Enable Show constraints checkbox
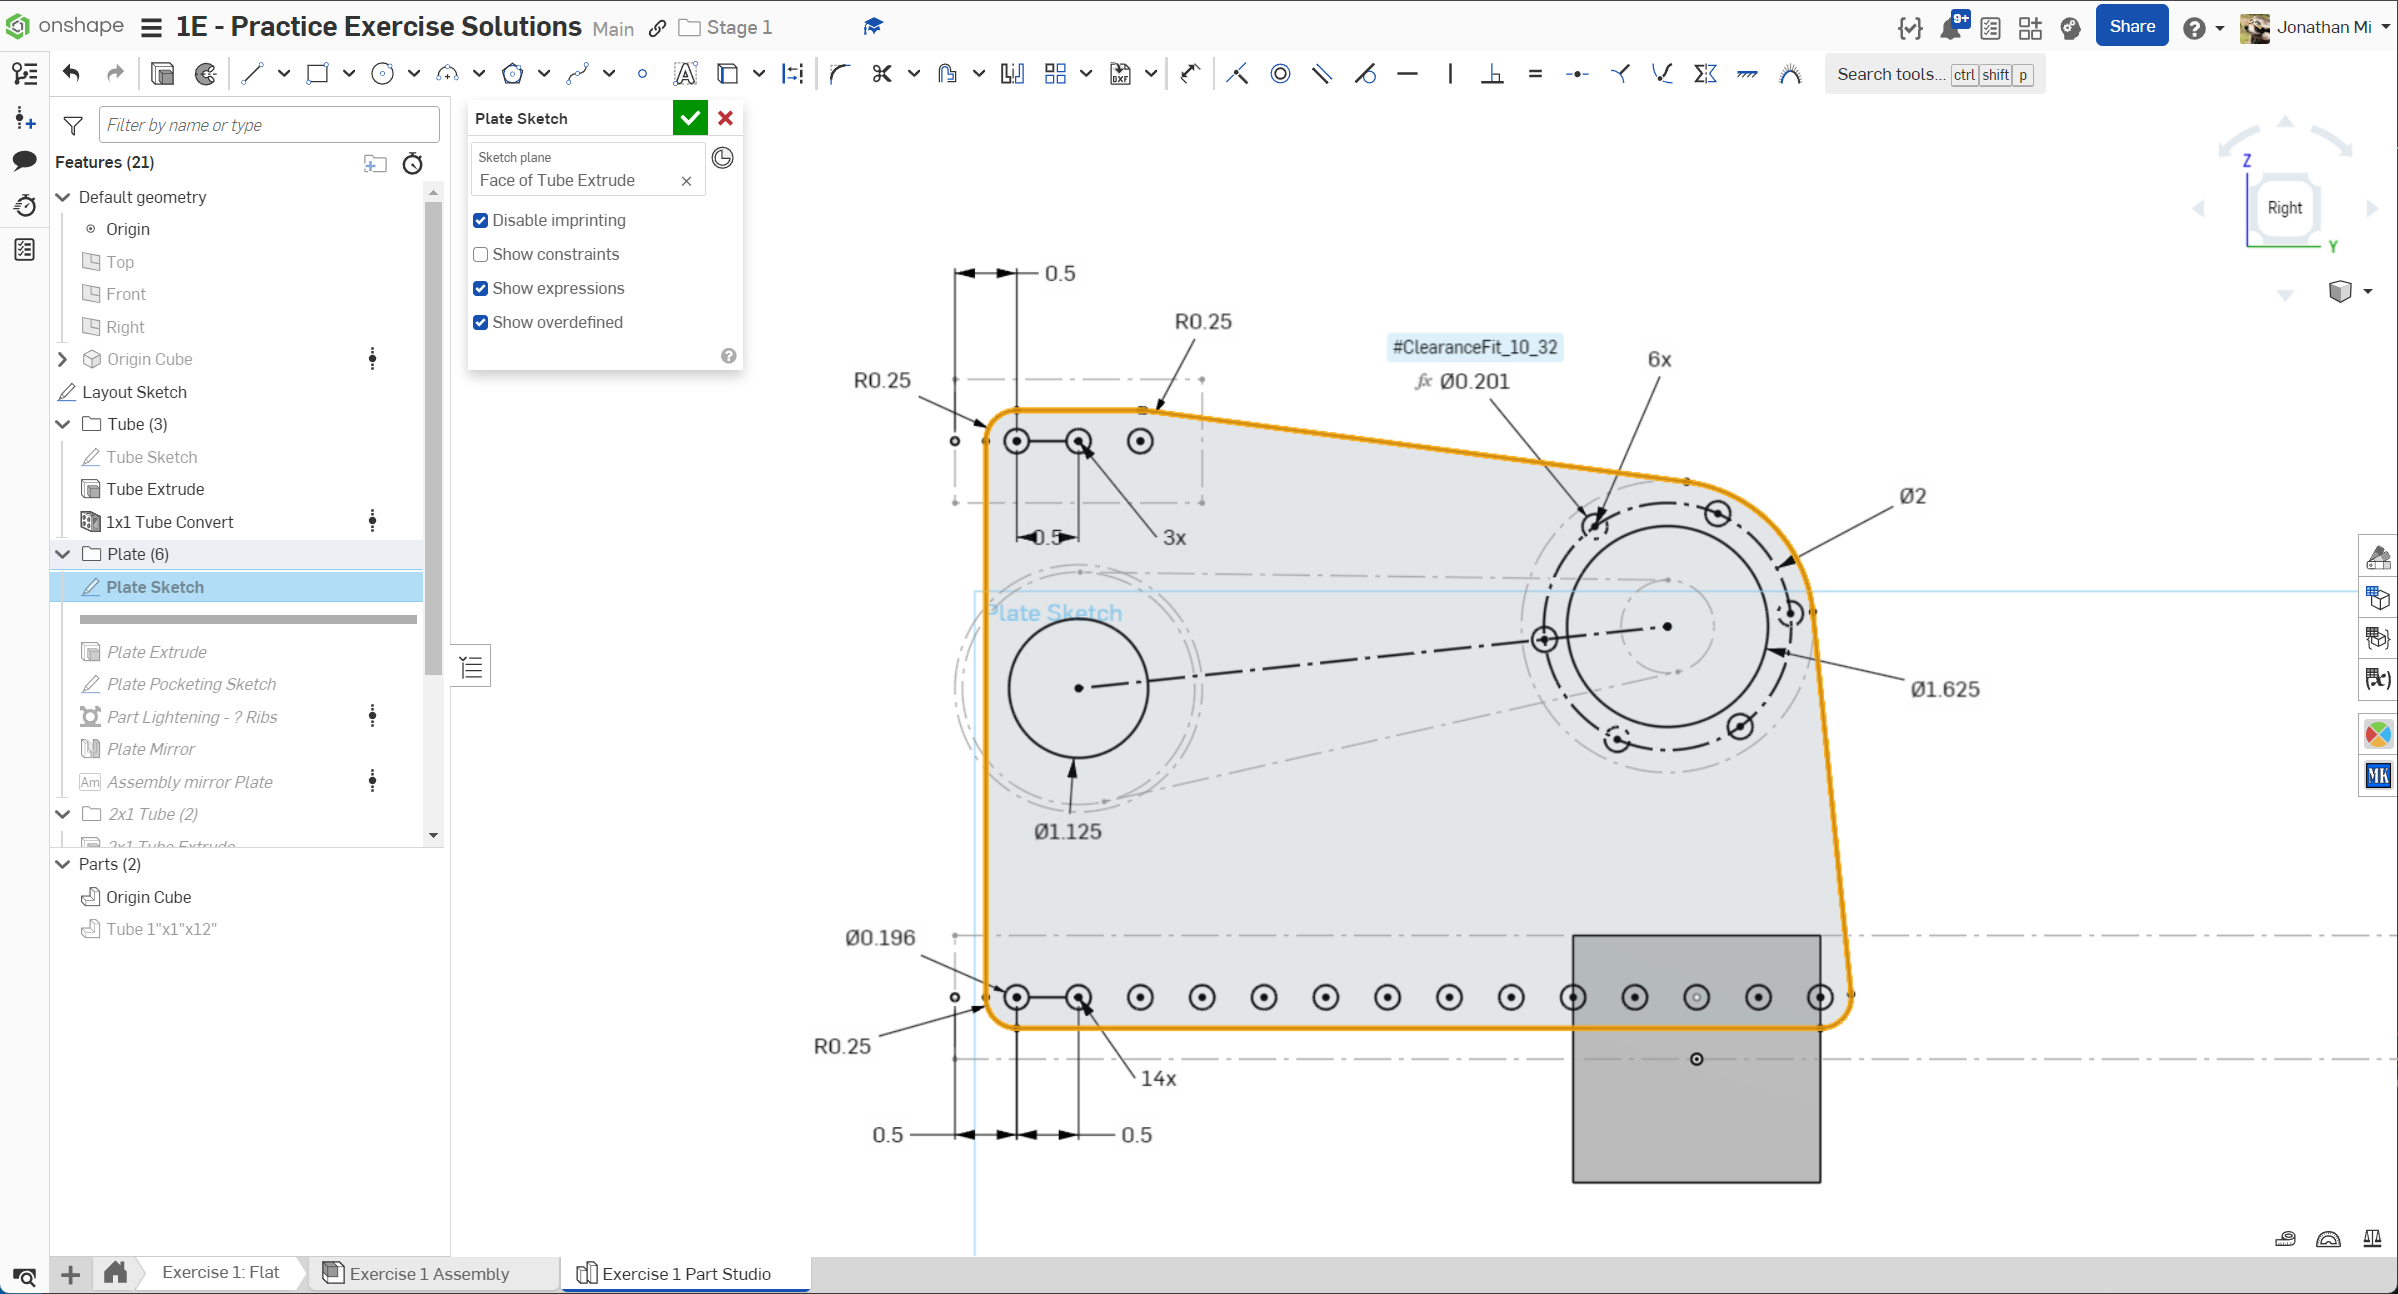The height and width of the screenshot is (1294, 2398). pyautogui.click(x=481, y=254)
